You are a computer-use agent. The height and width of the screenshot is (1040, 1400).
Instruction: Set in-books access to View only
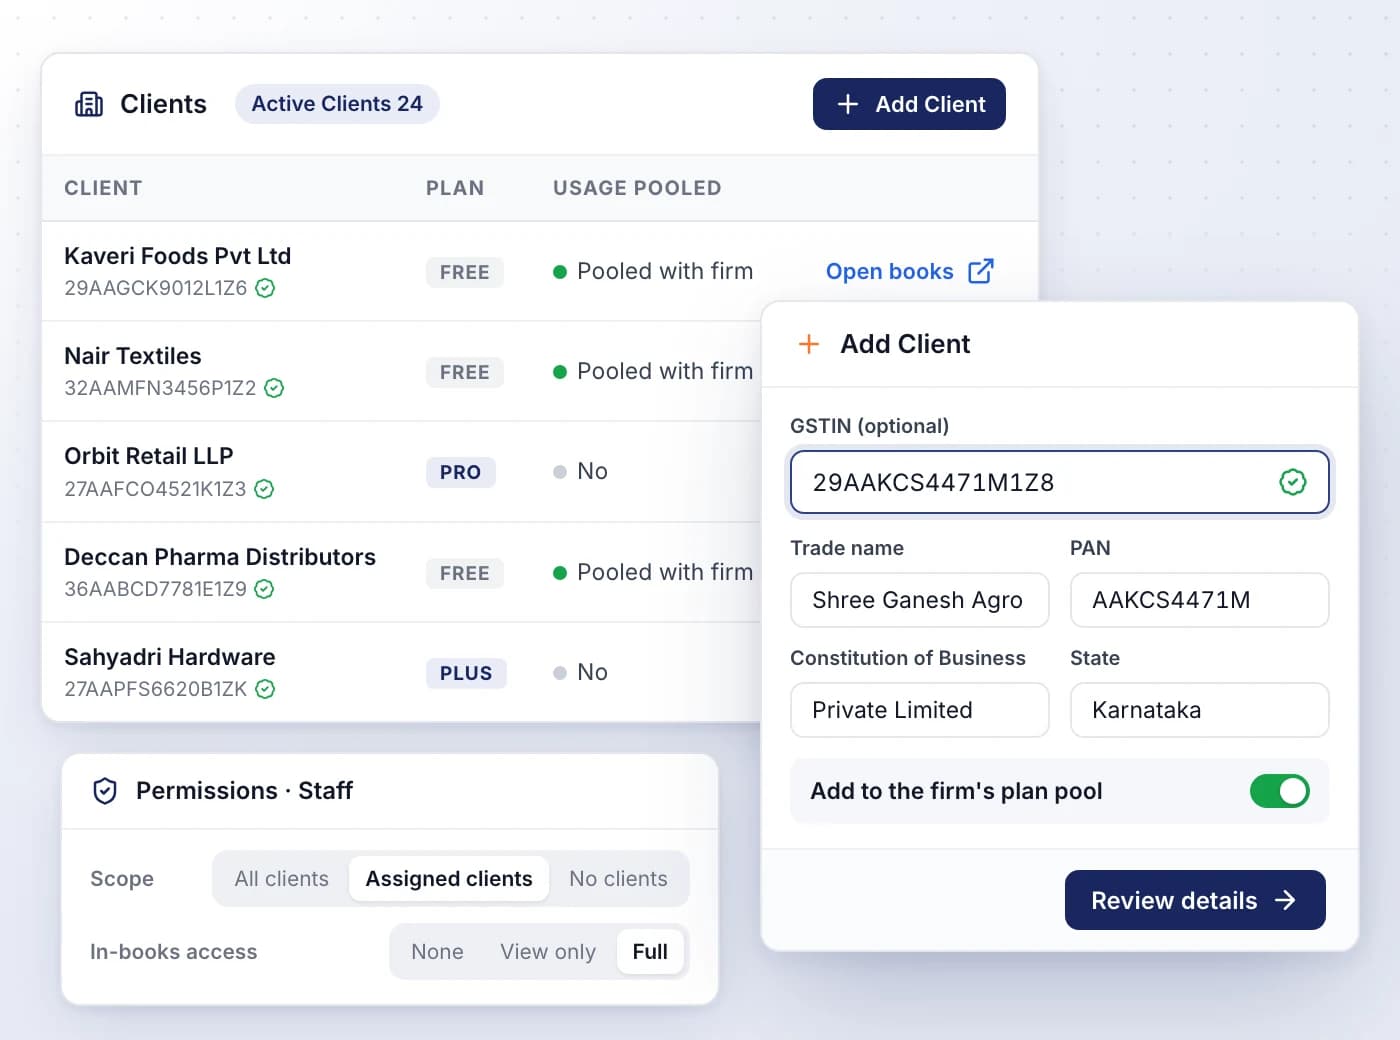coord(548,952)
